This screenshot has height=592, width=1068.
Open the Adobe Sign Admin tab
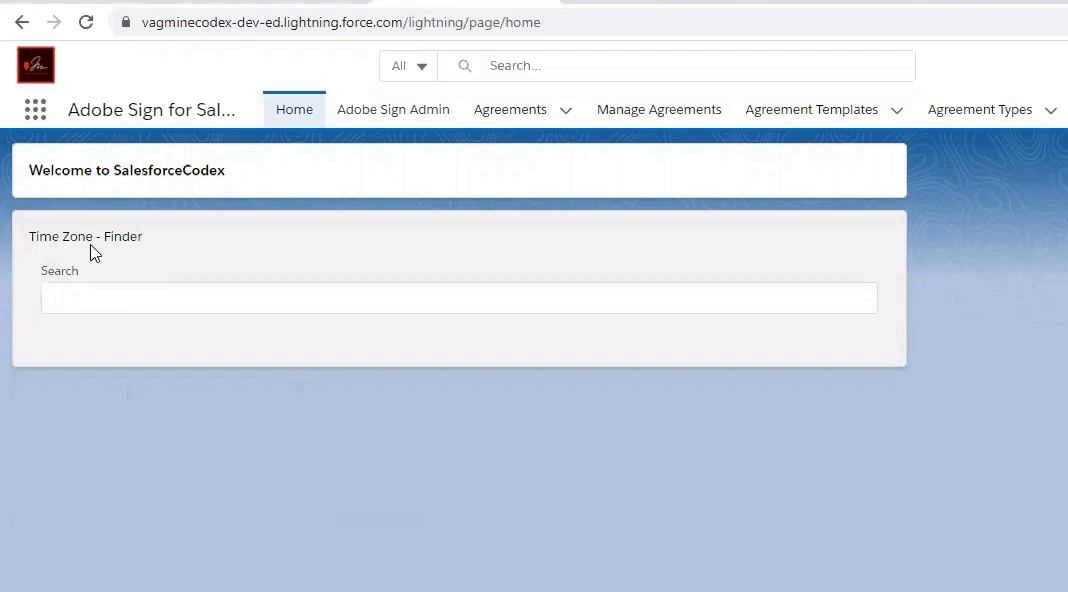coord(393,110)
